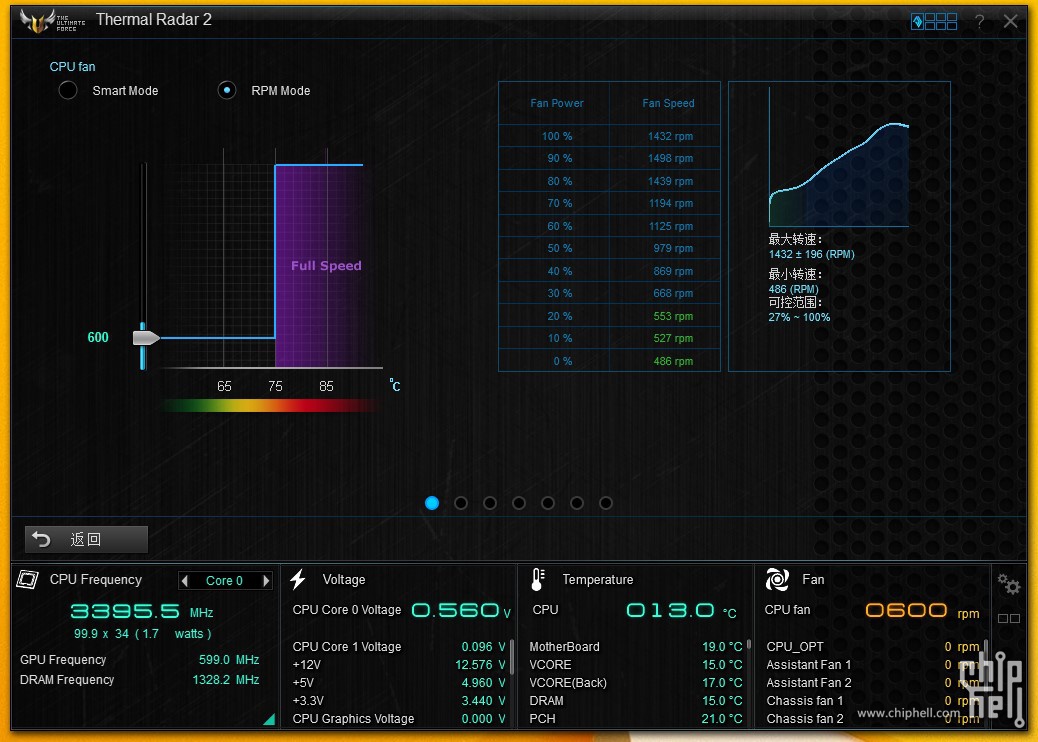1038x742 pixels.
Task: Click the window layout switcher icon
Action: (934, 21)
